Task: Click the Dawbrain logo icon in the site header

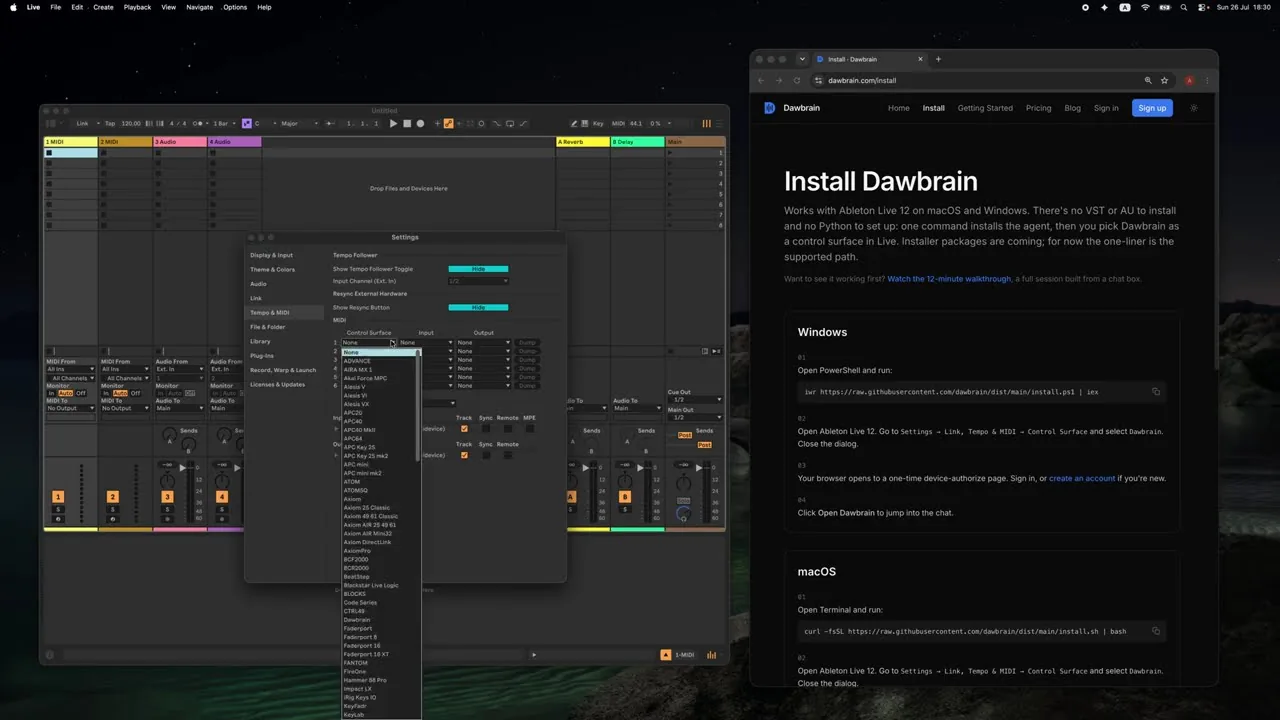Action: pyautogui.click(x=769, y=108)
